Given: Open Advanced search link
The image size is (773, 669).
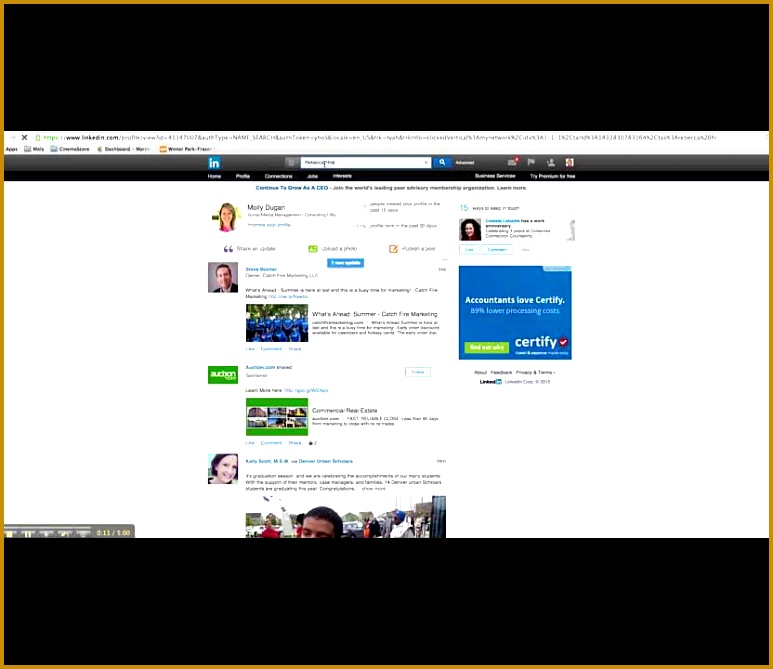Looking at the screenshot, I should pos(464,163).
